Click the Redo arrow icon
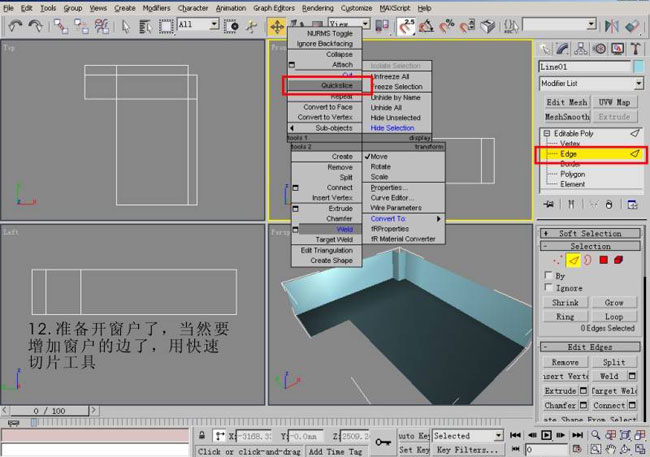The image size is (650, 457). (35, 26)
